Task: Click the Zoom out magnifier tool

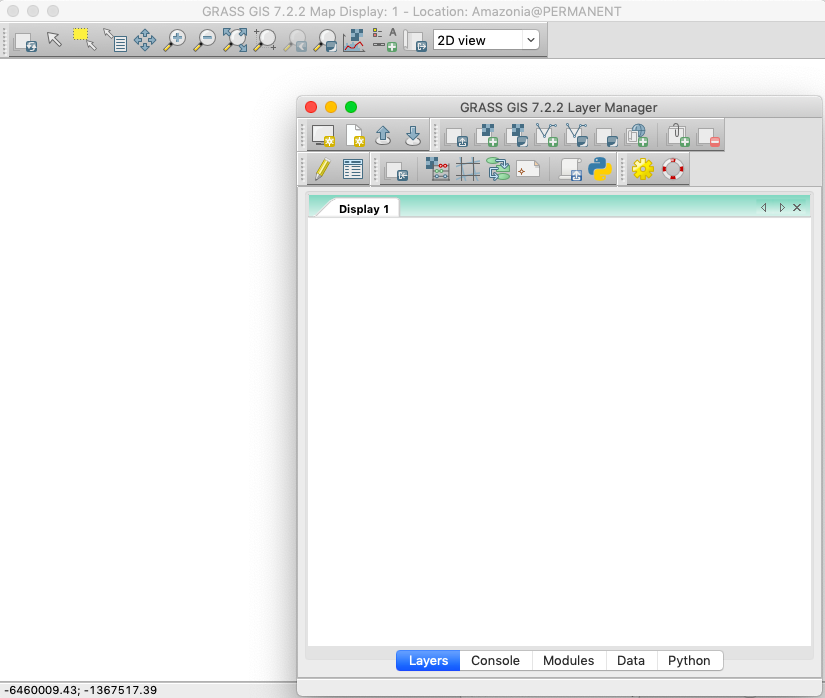Action: [204, 41]
